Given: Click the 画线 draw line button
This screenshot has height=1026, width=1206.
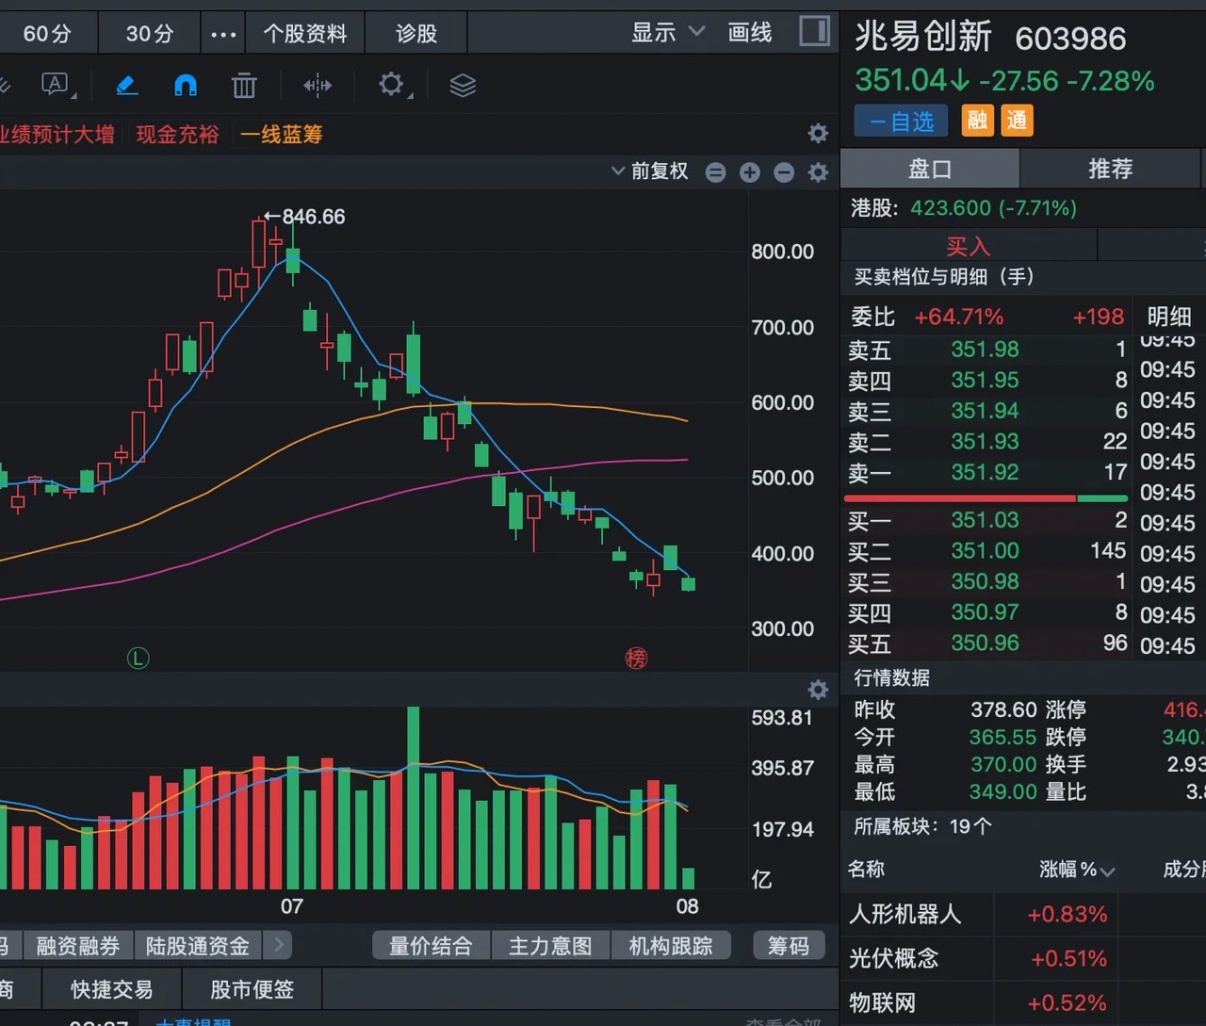Looking at the screenshot, I should click(750, 33).
